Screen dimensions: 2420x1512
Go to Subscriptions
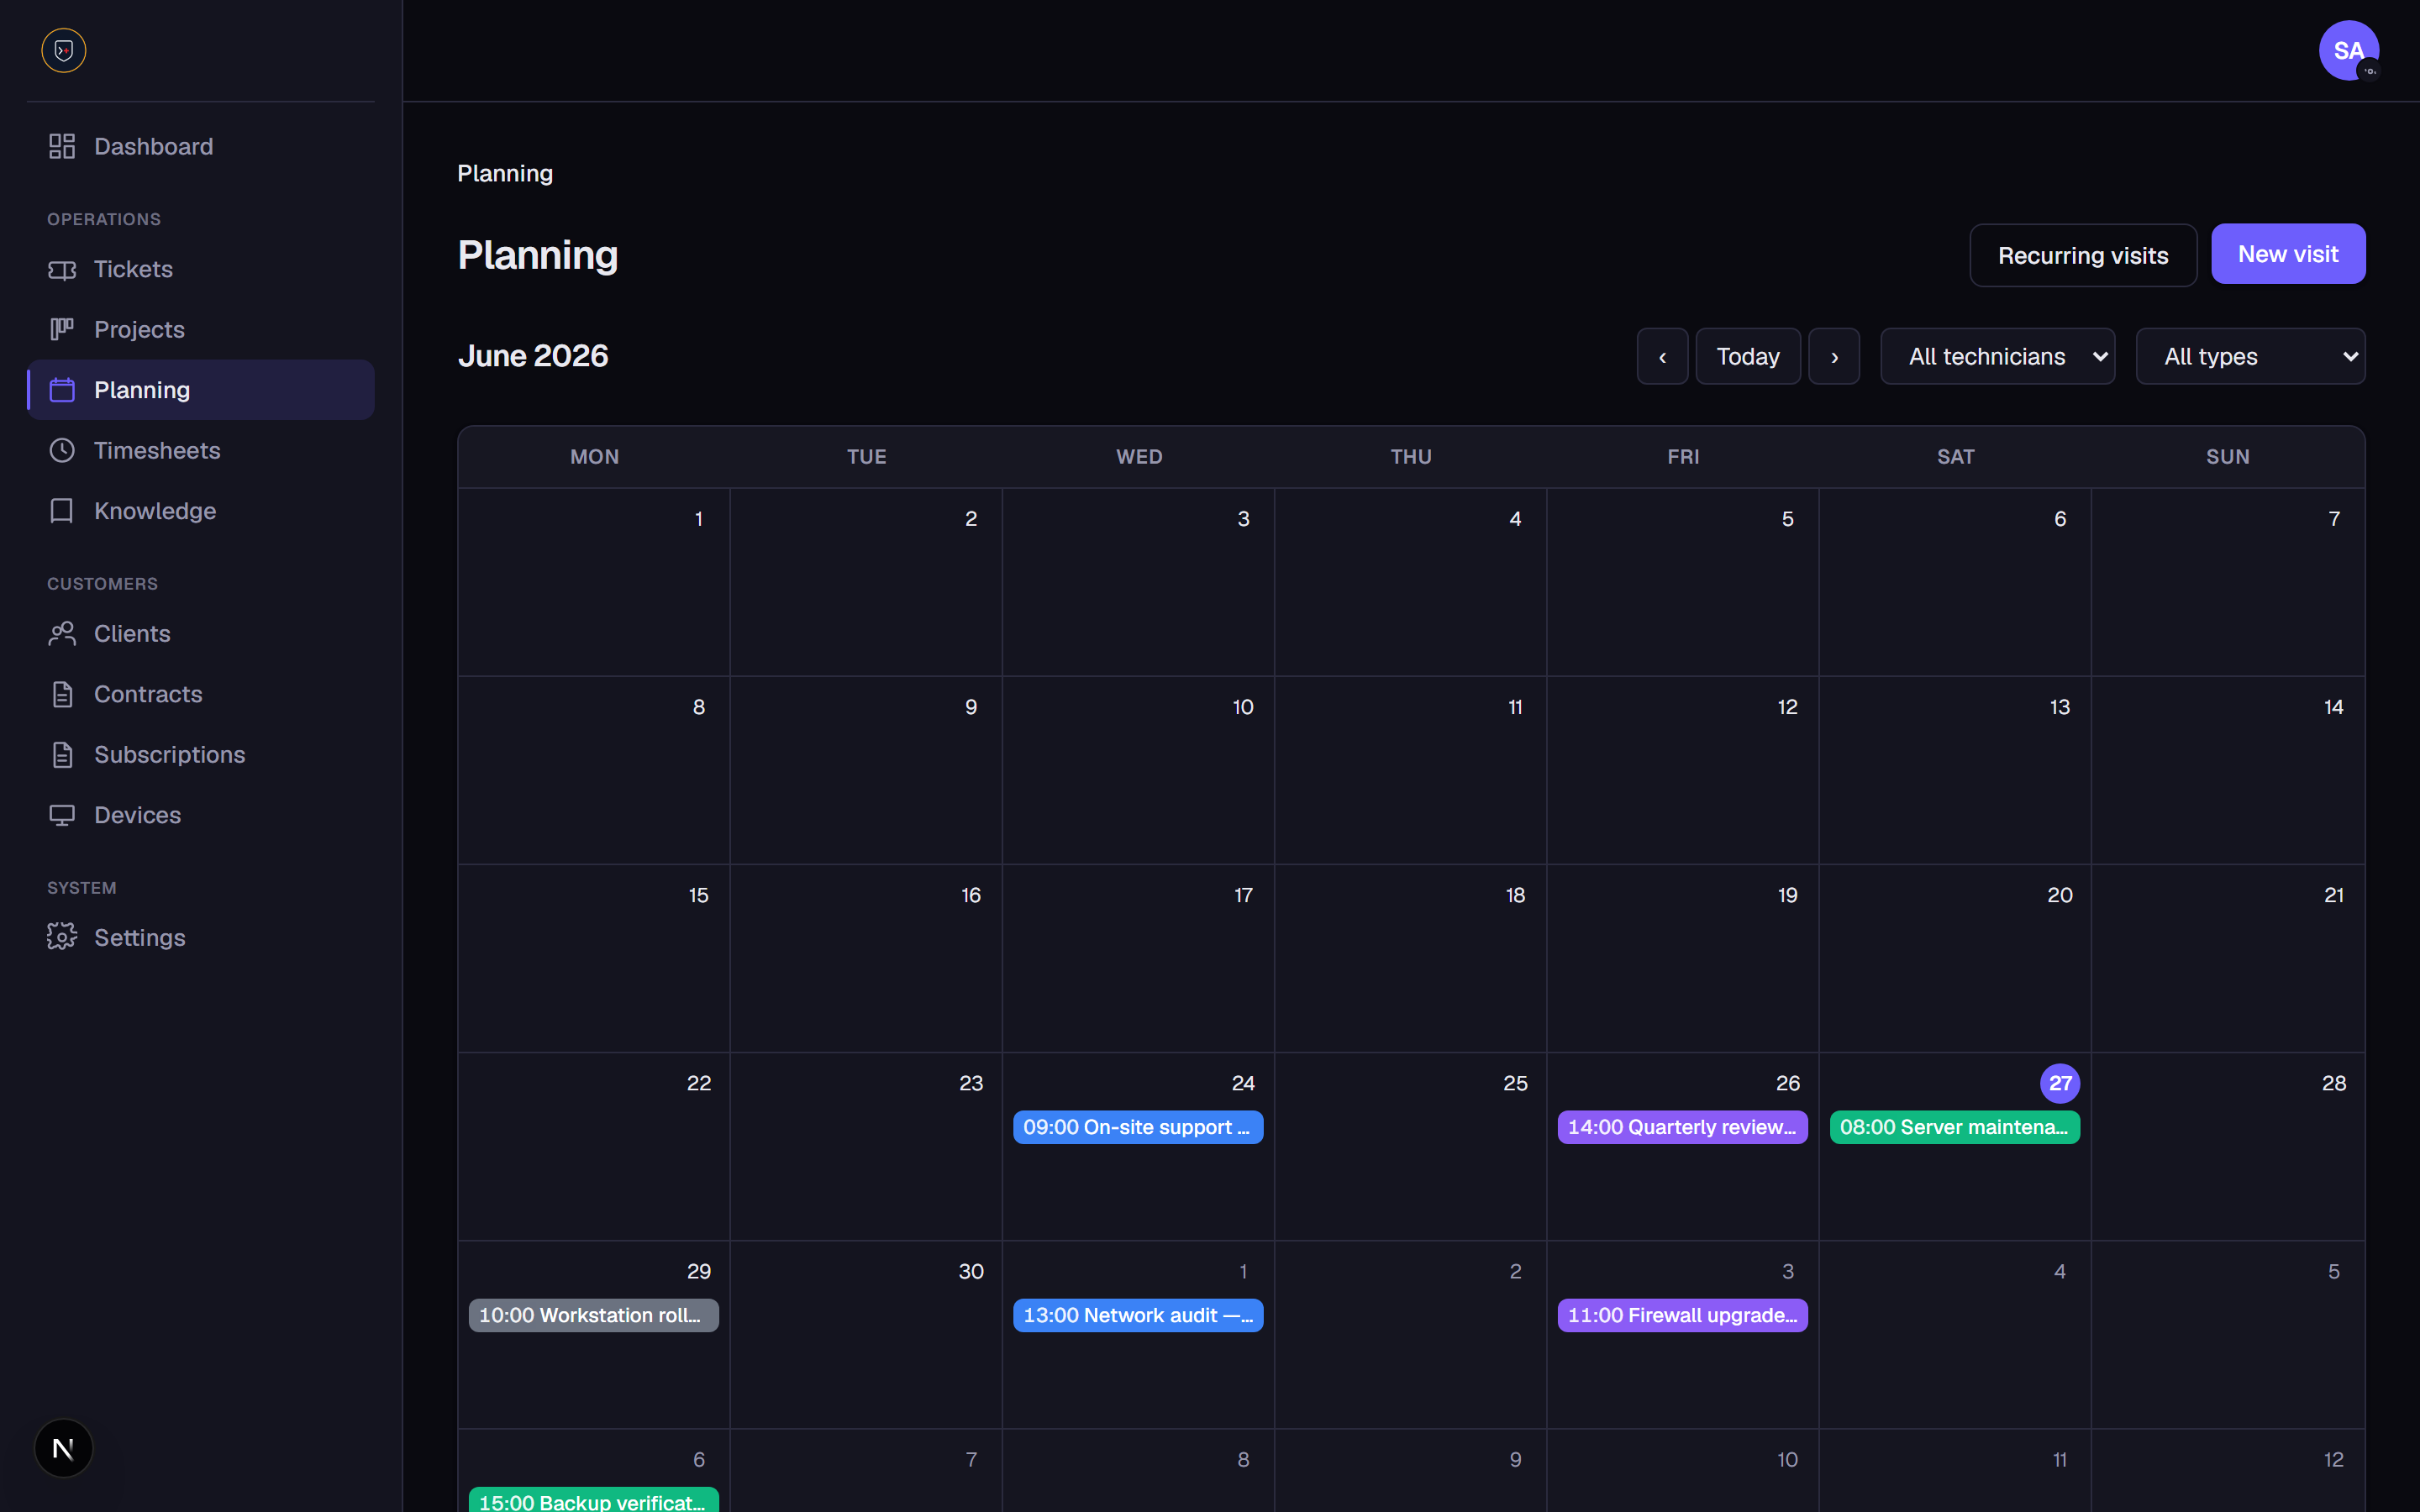(201, 755)
